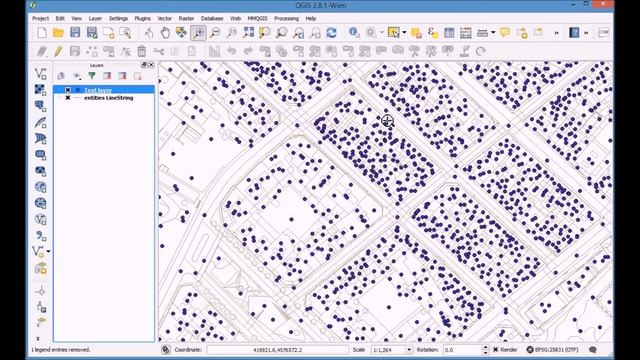
Task: Open a project using the yellow folder icon
Action: point(58,33)
